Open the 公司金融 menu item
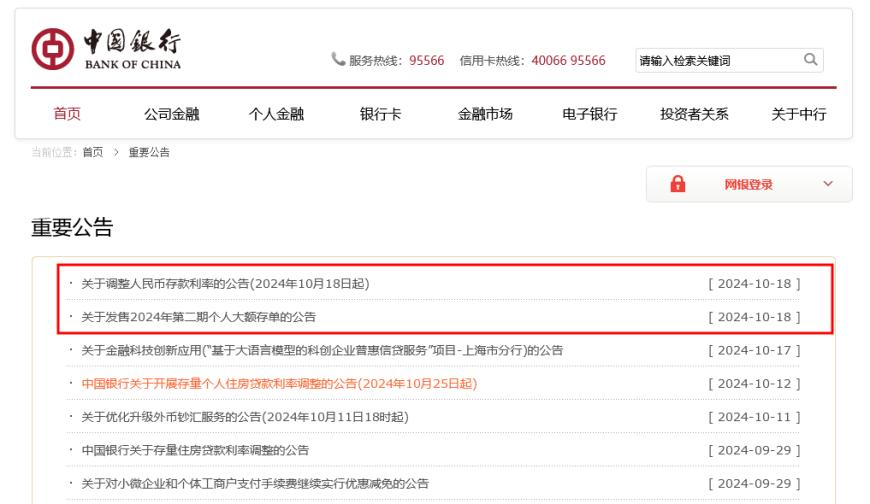The image size is (870, 504). [x=171, y=114]
